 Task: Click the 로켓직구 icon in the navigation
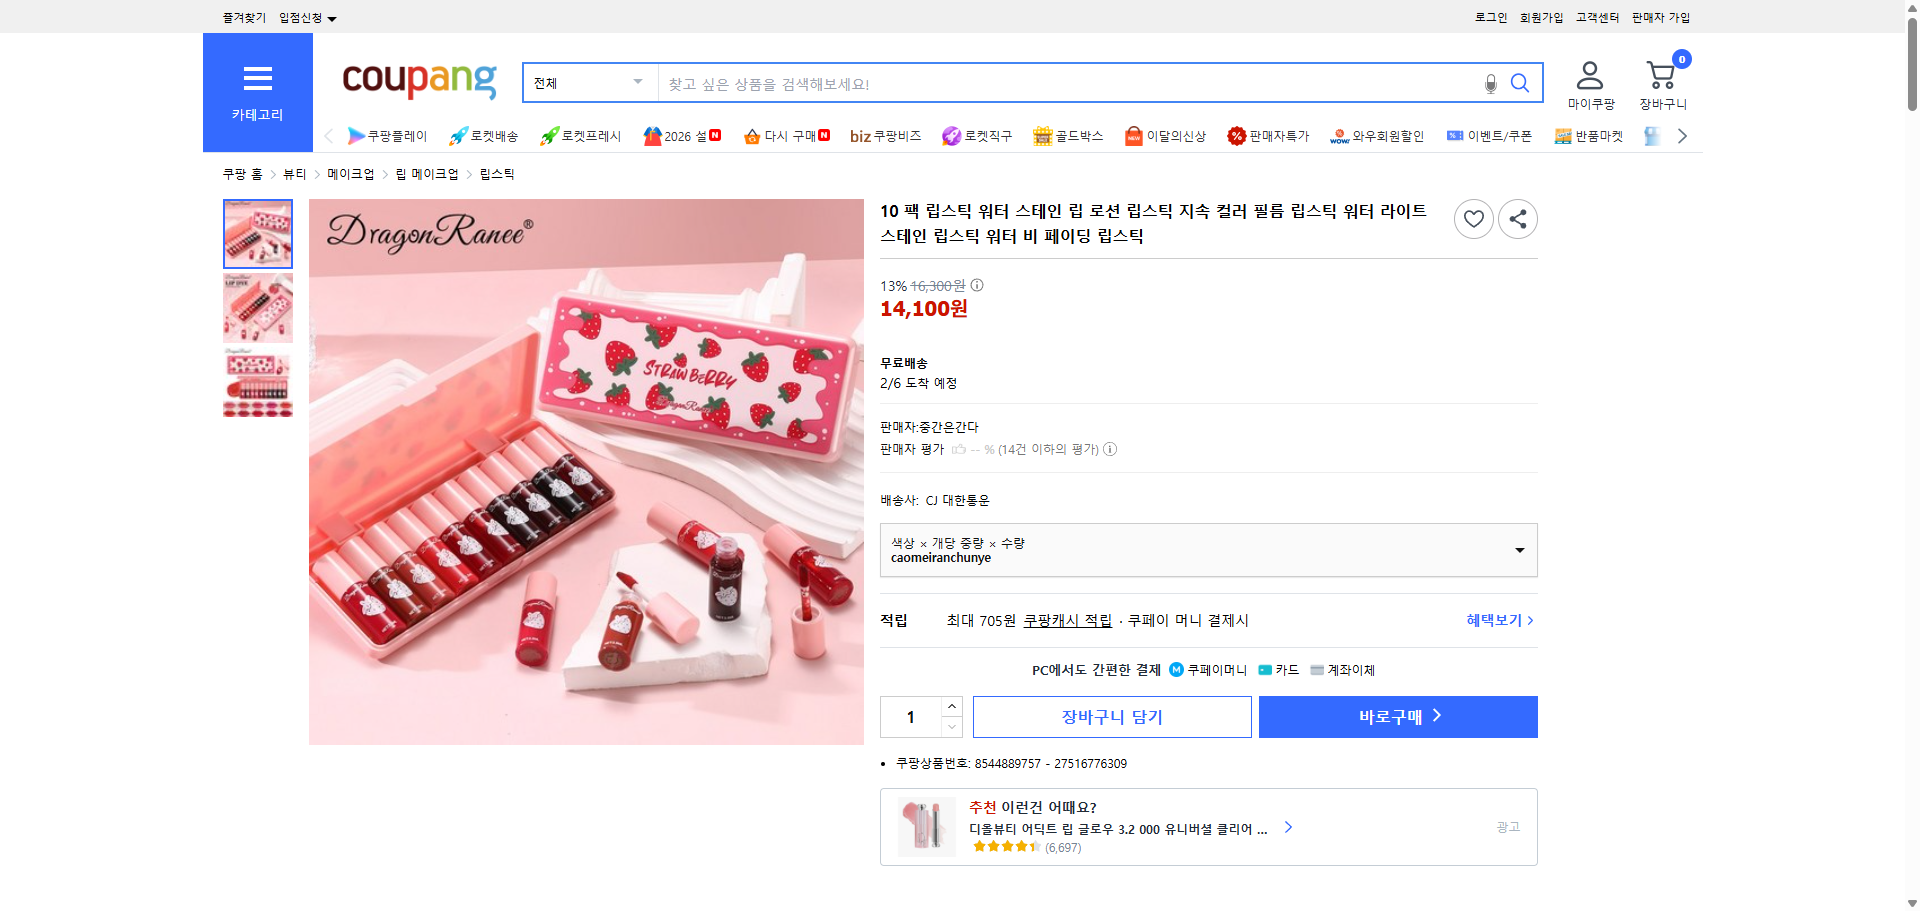[x=951, y=135]
